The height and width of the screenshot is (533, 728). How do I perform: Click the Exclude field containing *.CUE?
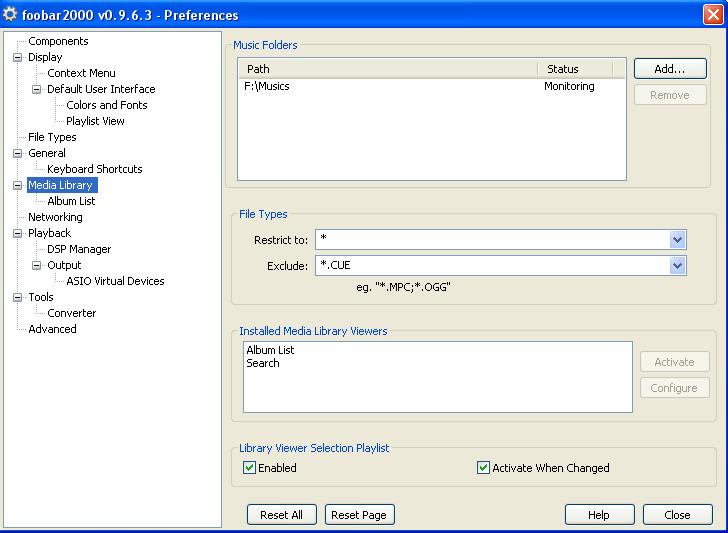coord(493,266)
